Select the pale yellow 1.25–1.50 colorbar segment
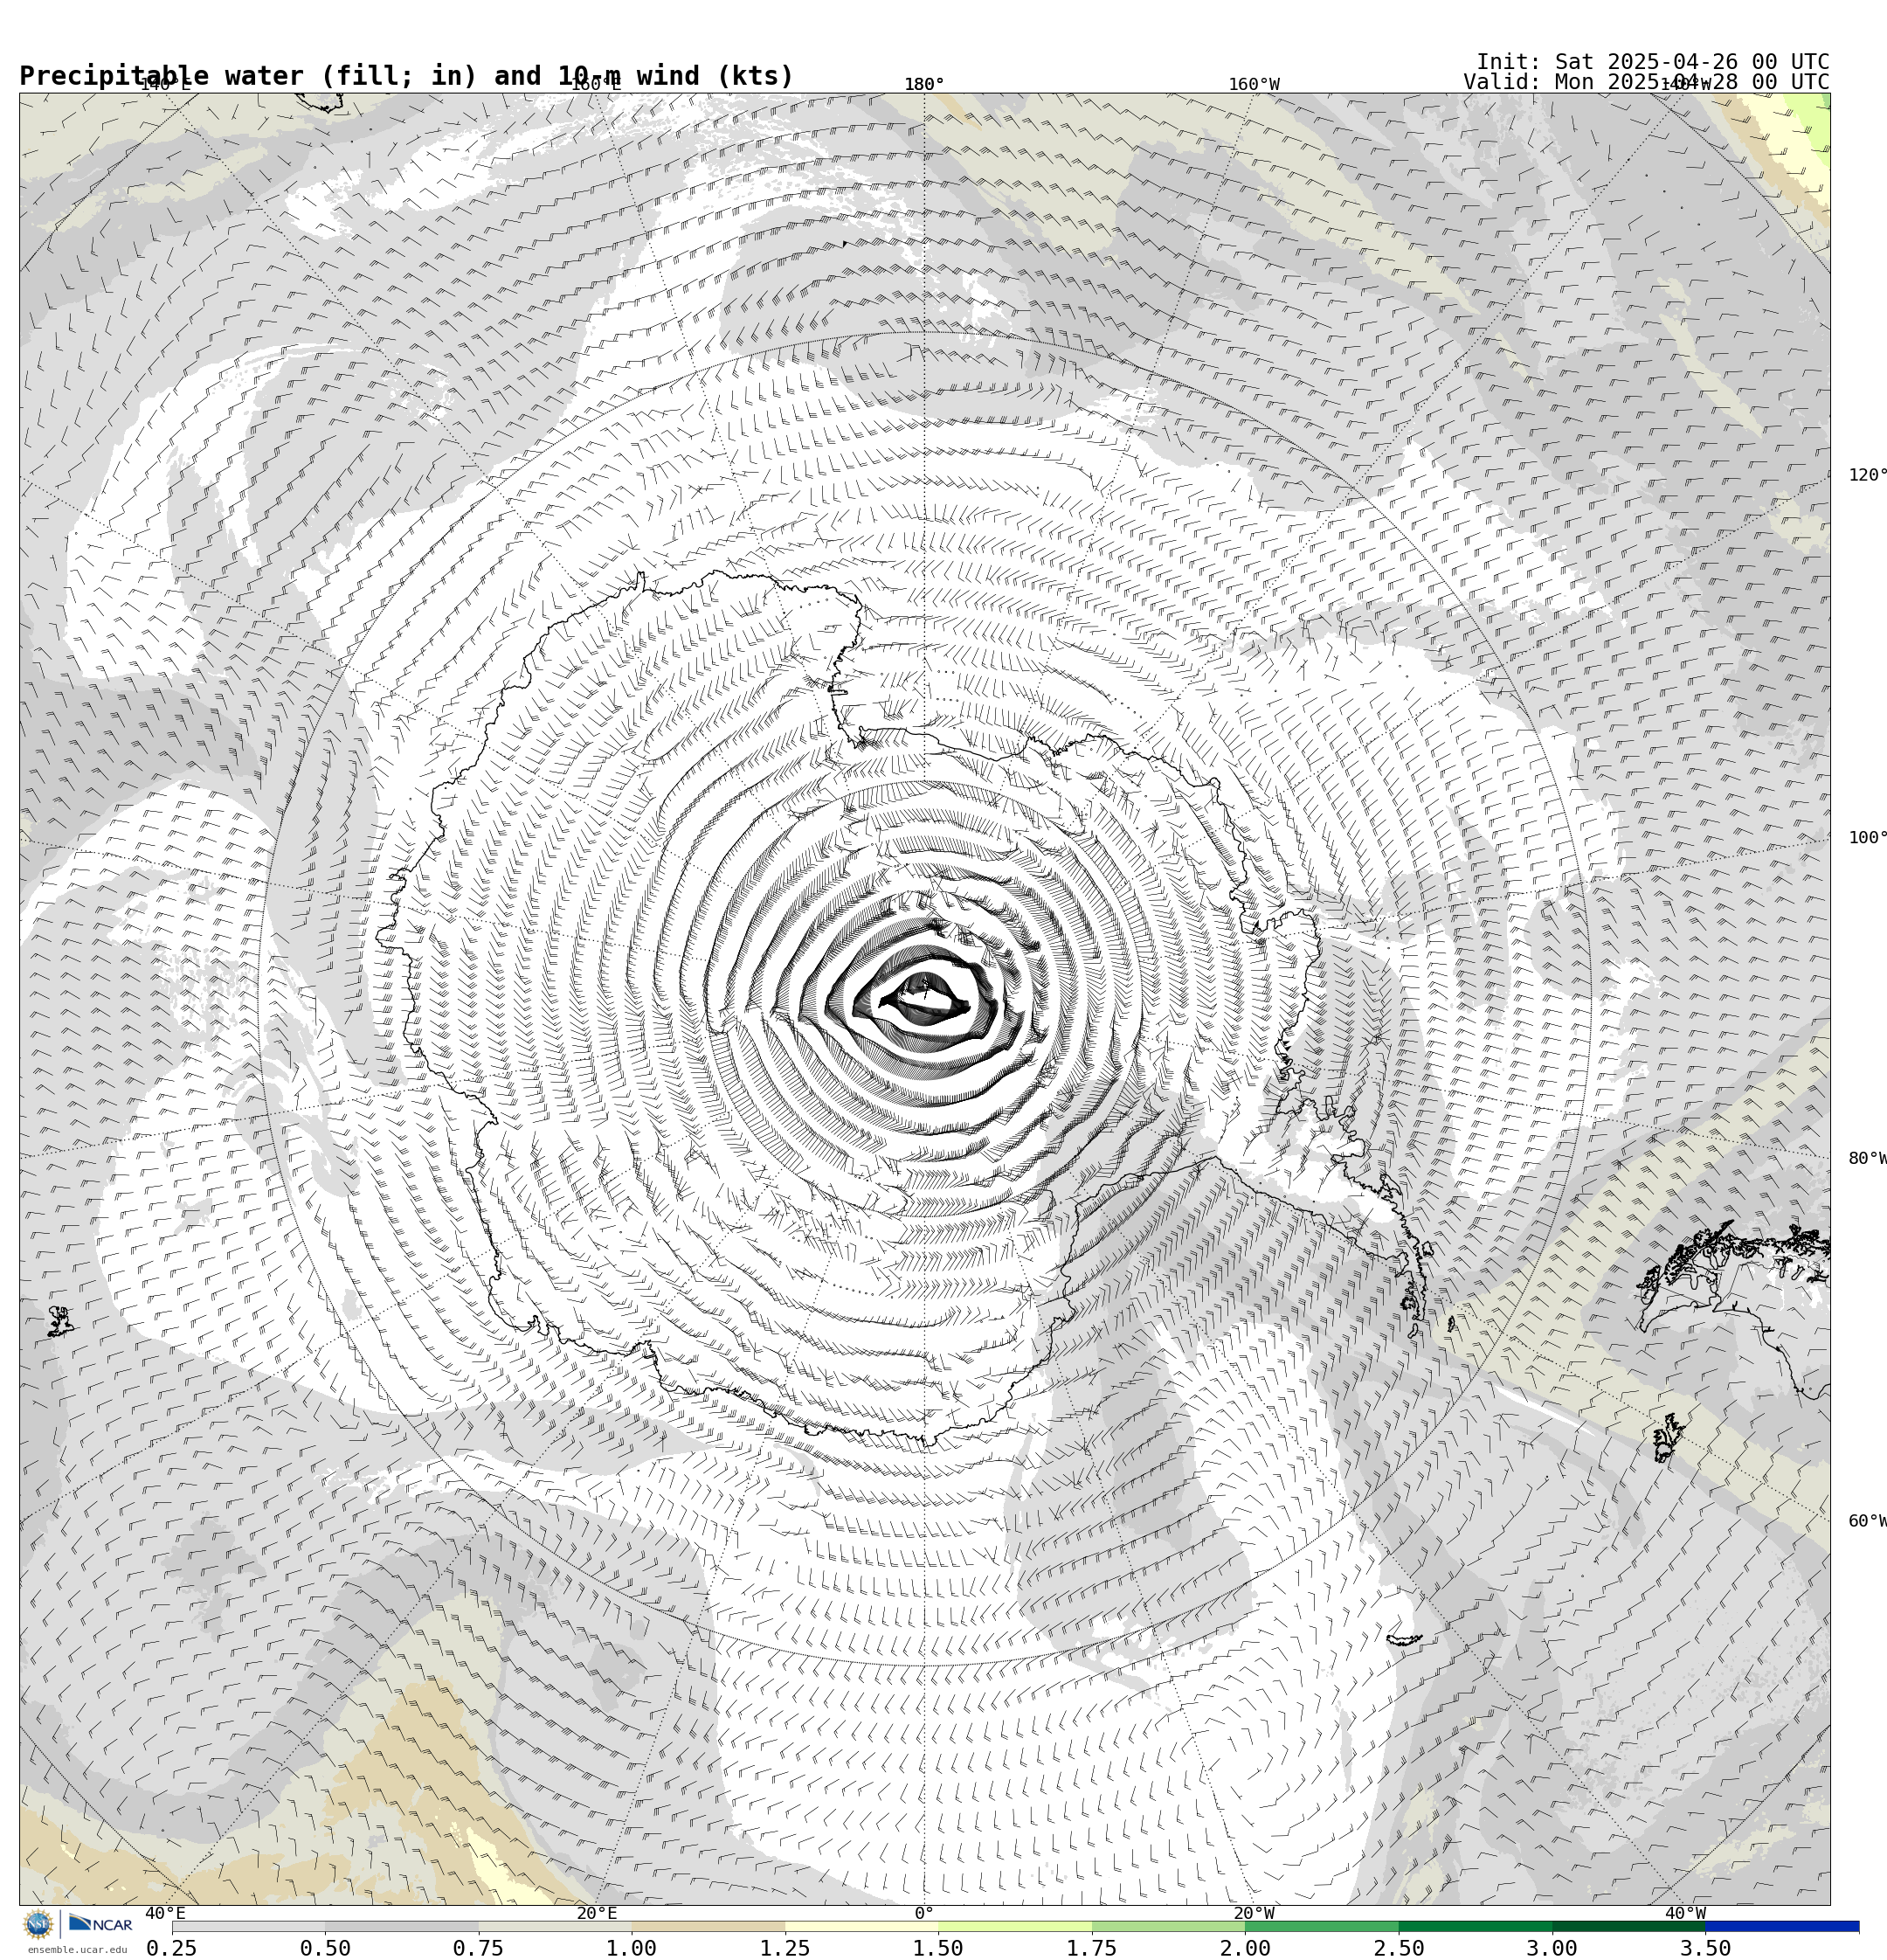 (861, 1926)
